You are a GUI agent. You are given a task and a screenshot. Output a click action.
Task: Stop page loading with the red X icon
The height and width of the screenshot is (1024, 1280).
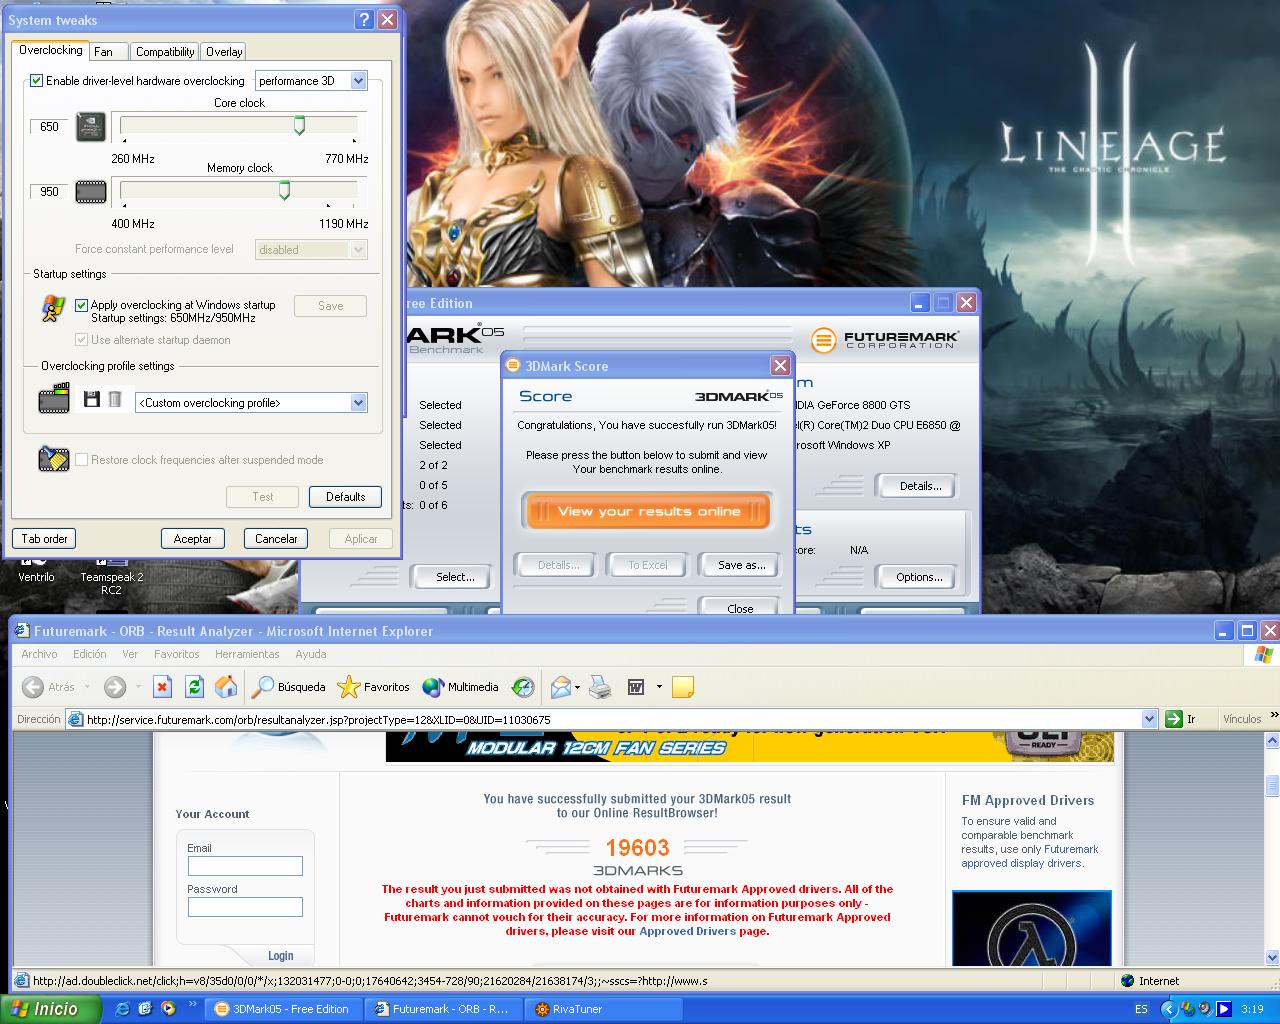pos(163,687)
